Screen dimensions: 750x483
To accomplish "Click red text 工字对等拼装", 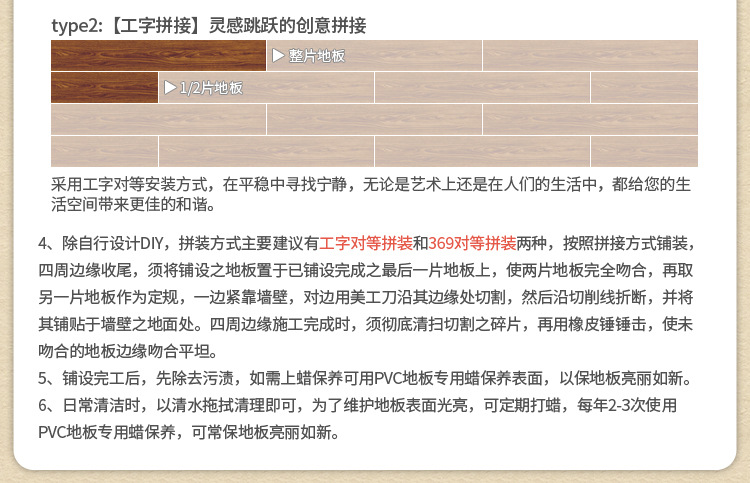I will coord(366,243).
